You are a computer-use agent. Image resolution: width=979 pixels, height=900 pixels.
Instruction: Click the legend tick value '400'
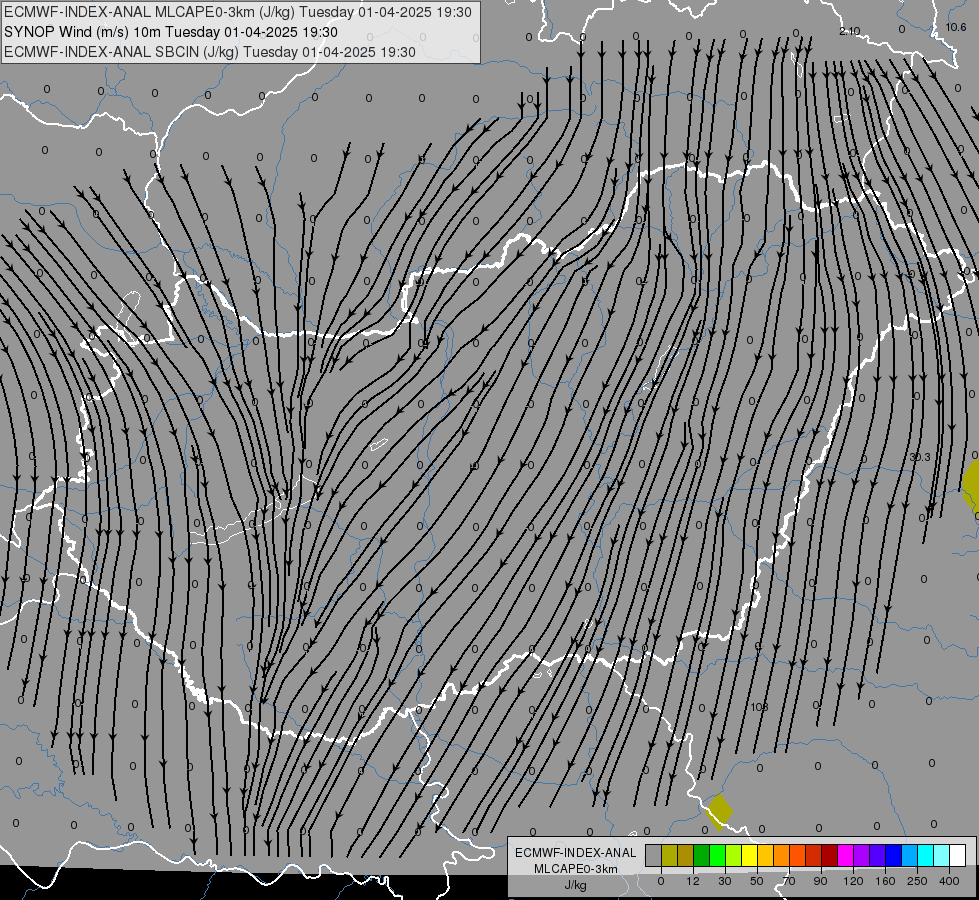[949, 881]
